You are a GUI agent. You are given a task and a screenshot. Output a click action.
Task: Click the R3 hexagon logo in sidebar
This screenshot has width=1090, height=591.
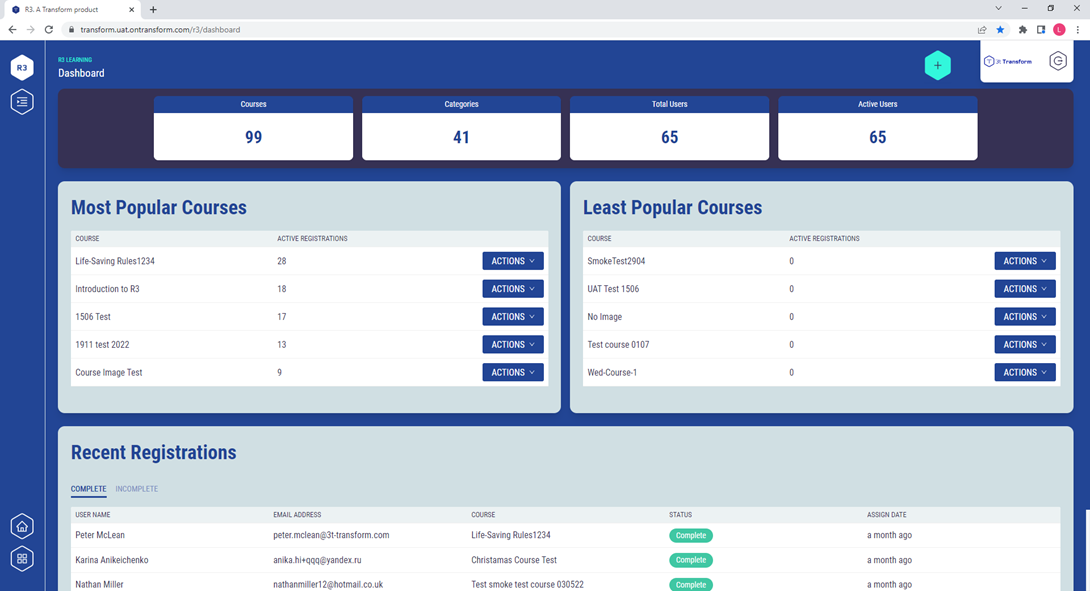22,68
